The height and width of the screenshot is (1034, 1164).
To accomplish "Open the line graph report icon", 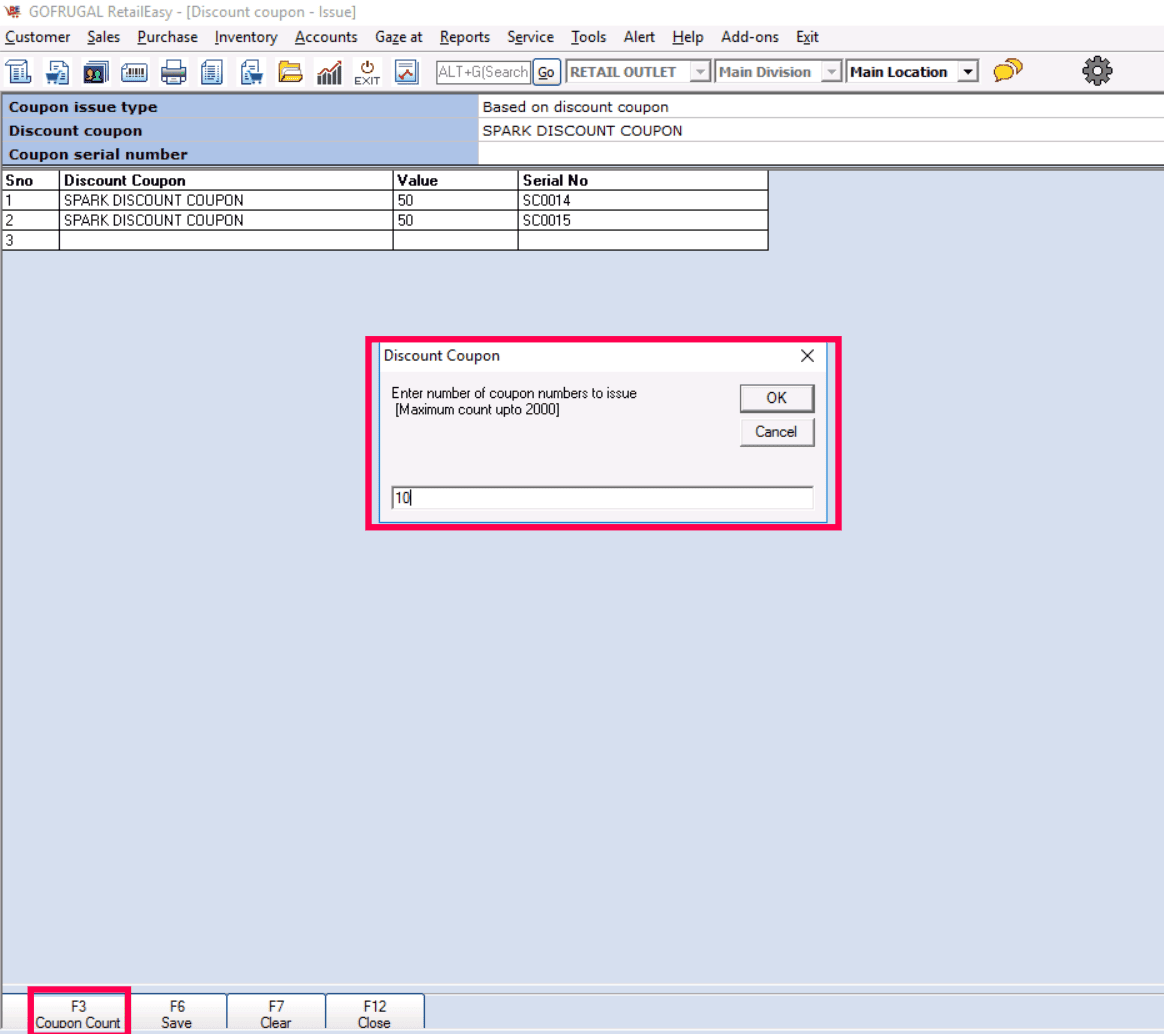I will pos(407,72).
